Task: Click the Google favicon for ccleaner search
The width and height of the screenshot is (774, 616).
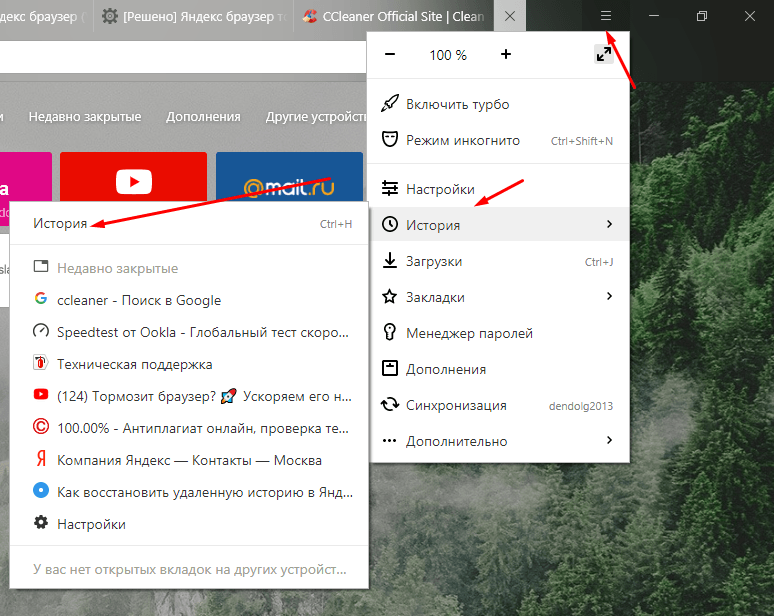Action: tap(41, 298)
